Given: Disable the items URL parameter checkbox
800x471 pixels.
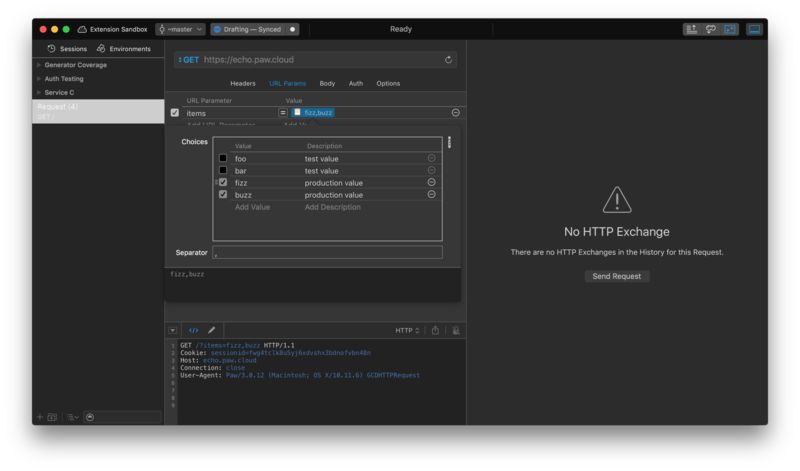Looking at the screenshot, I should point(175,113).
